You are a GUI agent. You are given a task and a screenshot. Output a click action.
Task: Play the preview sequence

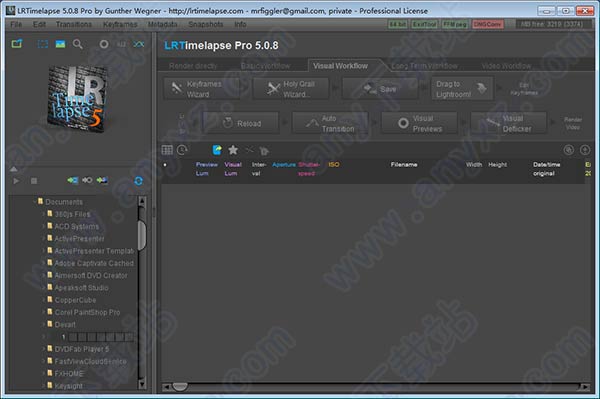pyautogui.click(x=16, y=181)
